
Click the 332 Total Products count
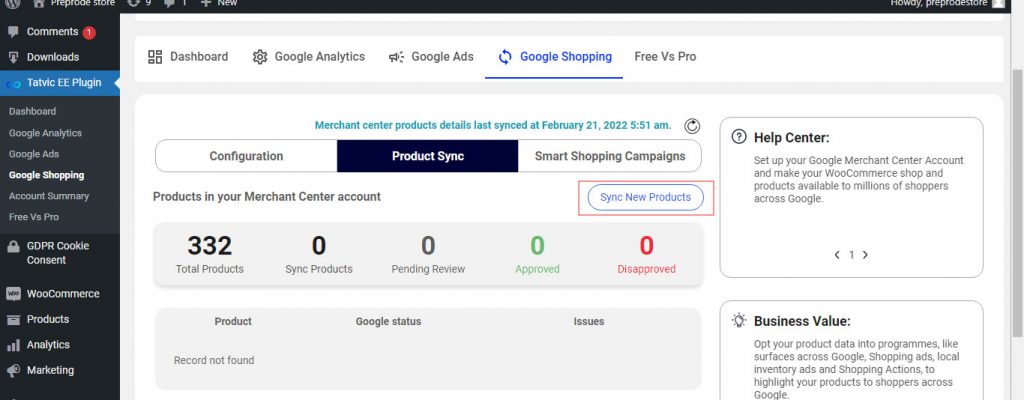tap(210, 246)
